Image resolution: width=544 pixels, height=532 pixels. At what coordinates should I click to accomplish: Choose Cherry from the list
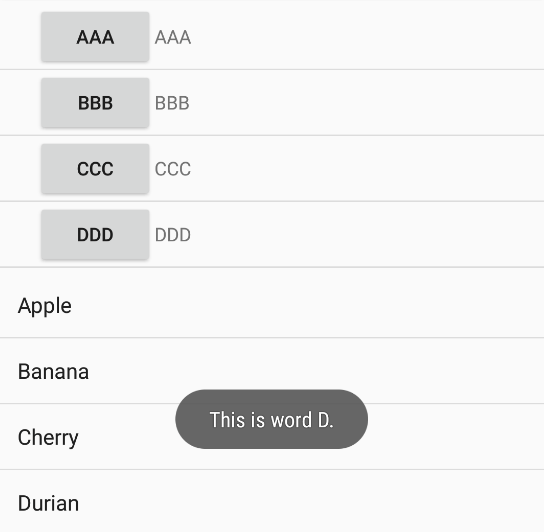pos(272,436)
